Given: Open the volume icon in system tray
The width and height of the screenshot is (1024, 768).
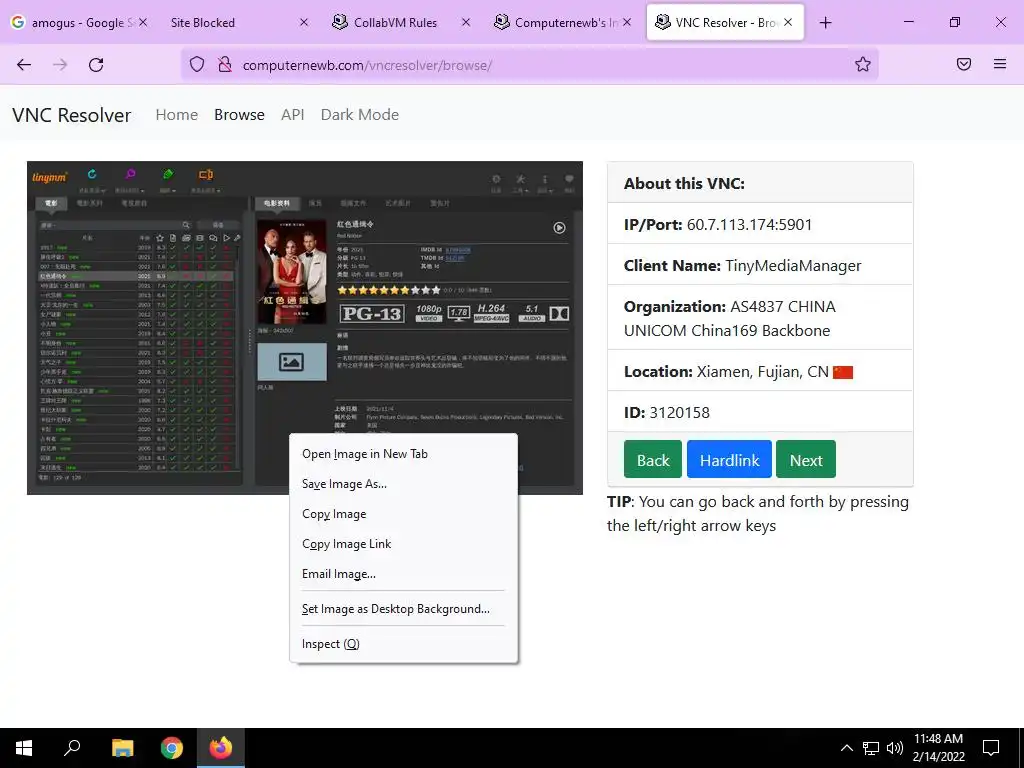Looking at the screenshot, I should tap(895, 748).
